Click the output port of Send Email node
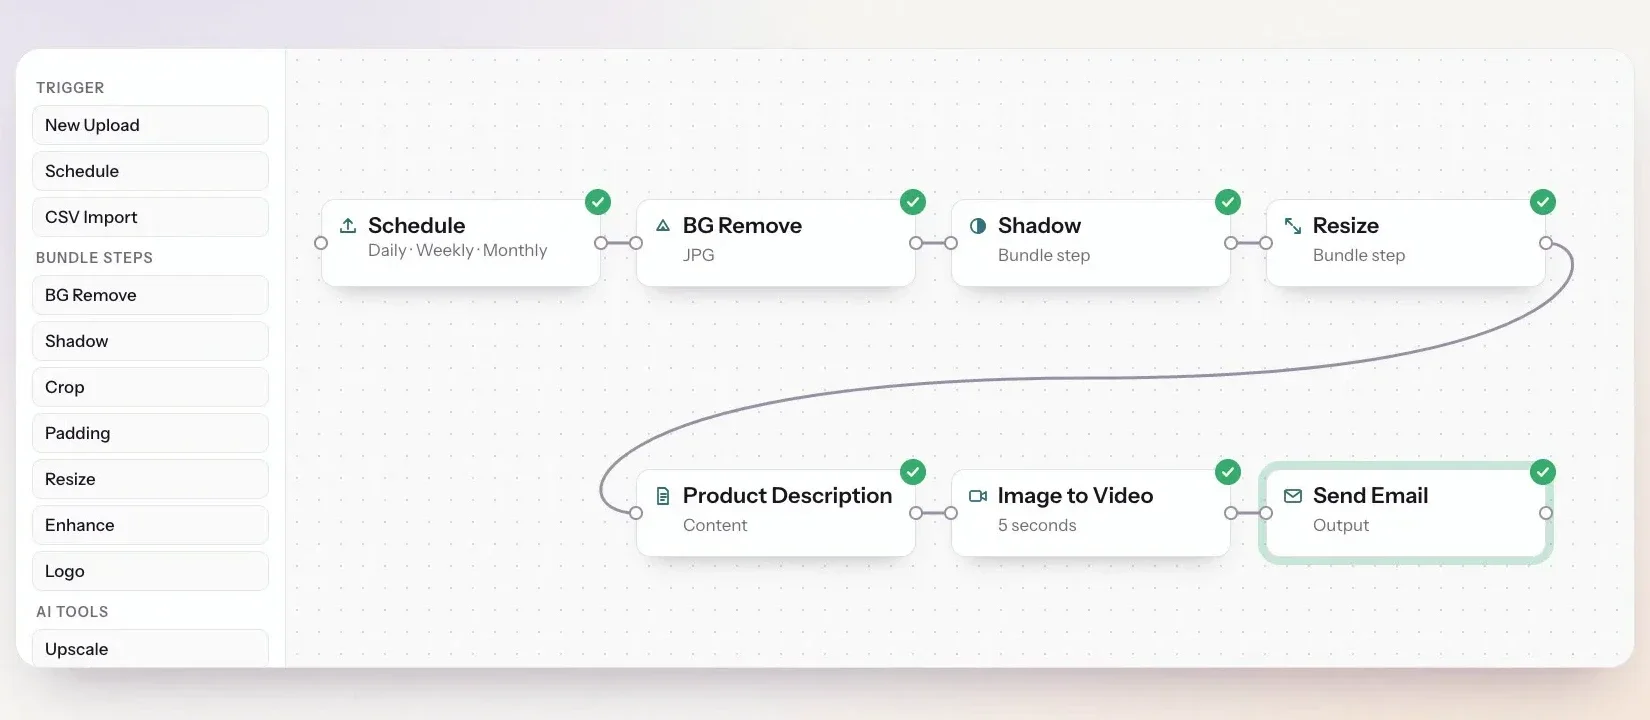 [x=1546, y=513]
